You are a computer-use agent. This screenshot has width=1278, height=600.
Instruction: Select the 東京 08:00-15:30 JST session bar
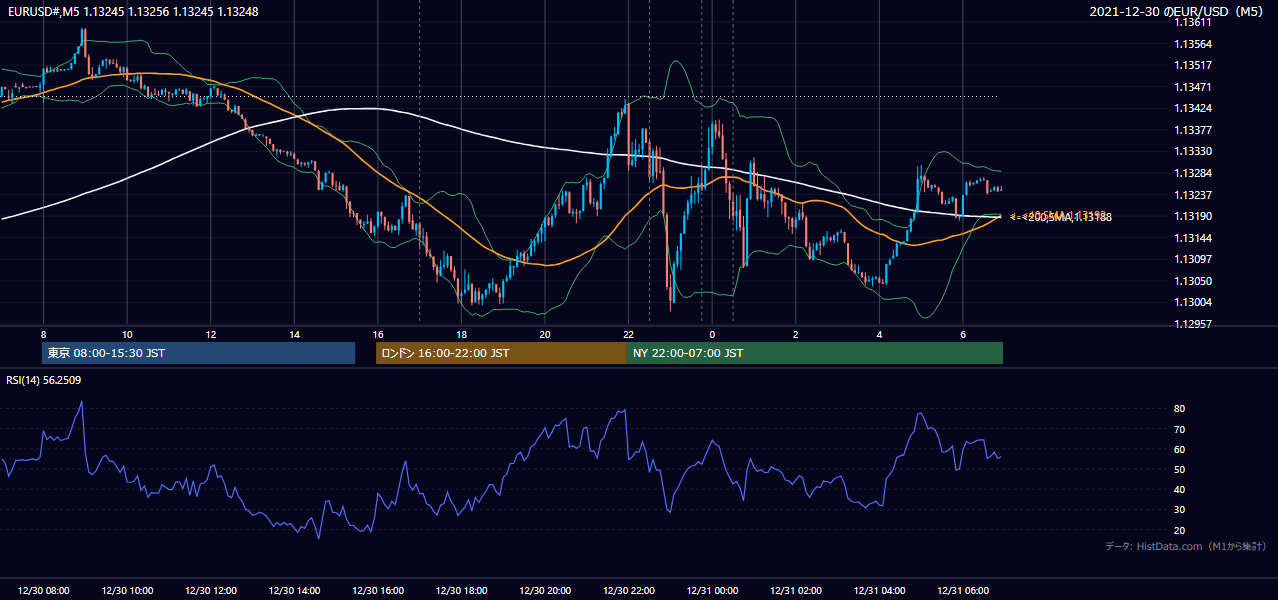pos(198,353)
